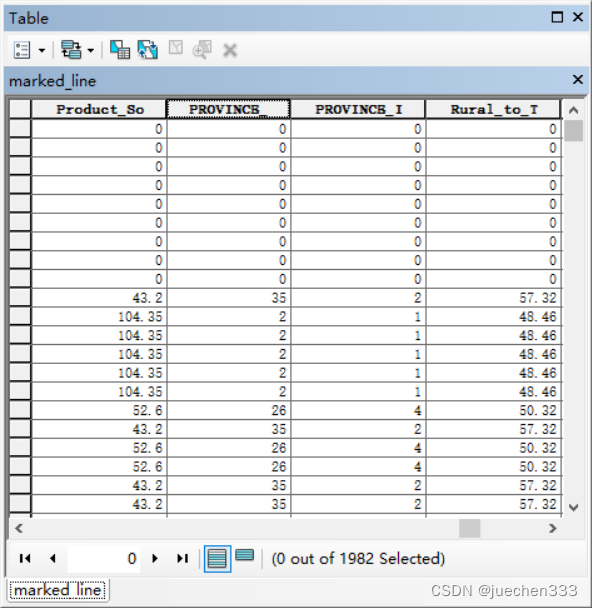Click the Zoom To Selected icon
Image resolution: width=592 pixels, height=608 pixels.
tap(202, 50)
